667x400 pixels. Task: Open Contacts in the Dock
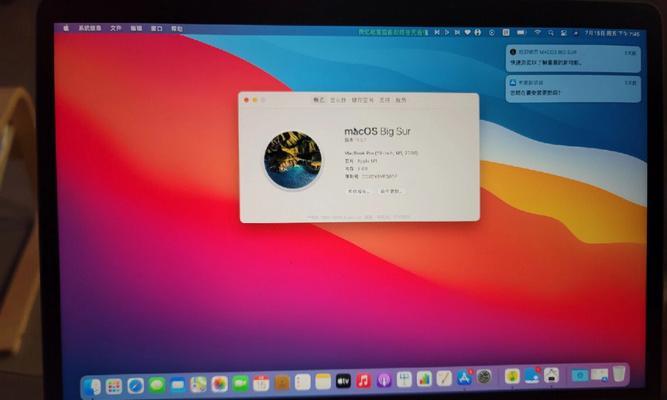pos(282,383)
